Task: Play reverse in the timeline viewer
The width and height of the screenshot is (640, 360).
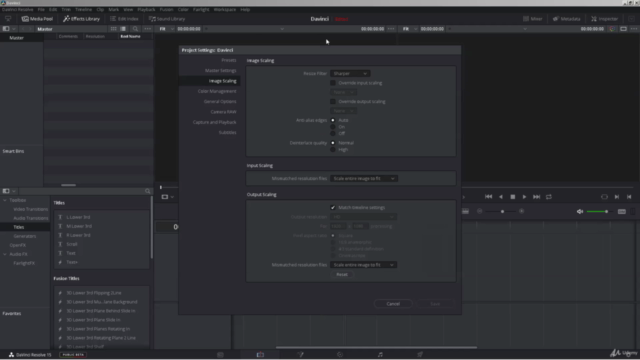Action: coord(501,197)
